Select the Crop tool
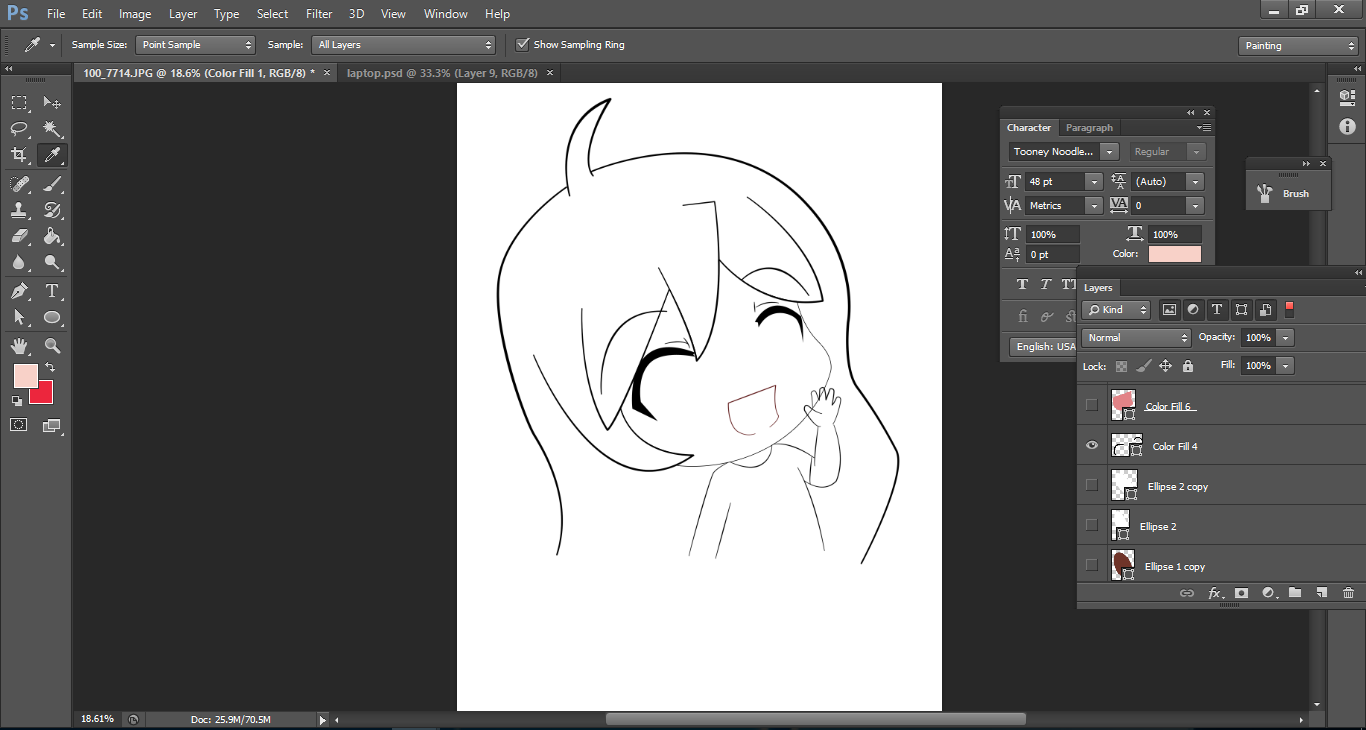Image resolution: width=1366 pixels, height=730 pixels. [x=19, y=155]
